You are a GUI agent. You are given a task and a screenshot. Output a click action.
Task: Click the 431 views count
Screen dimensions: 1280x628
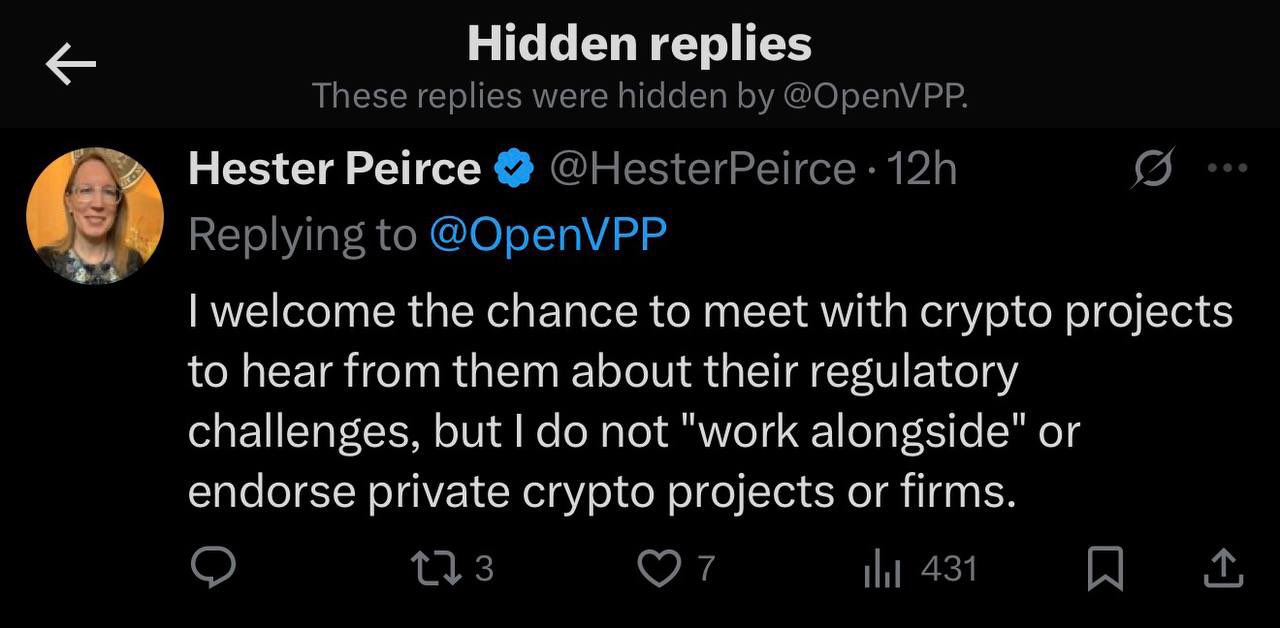tap(948, 569)
